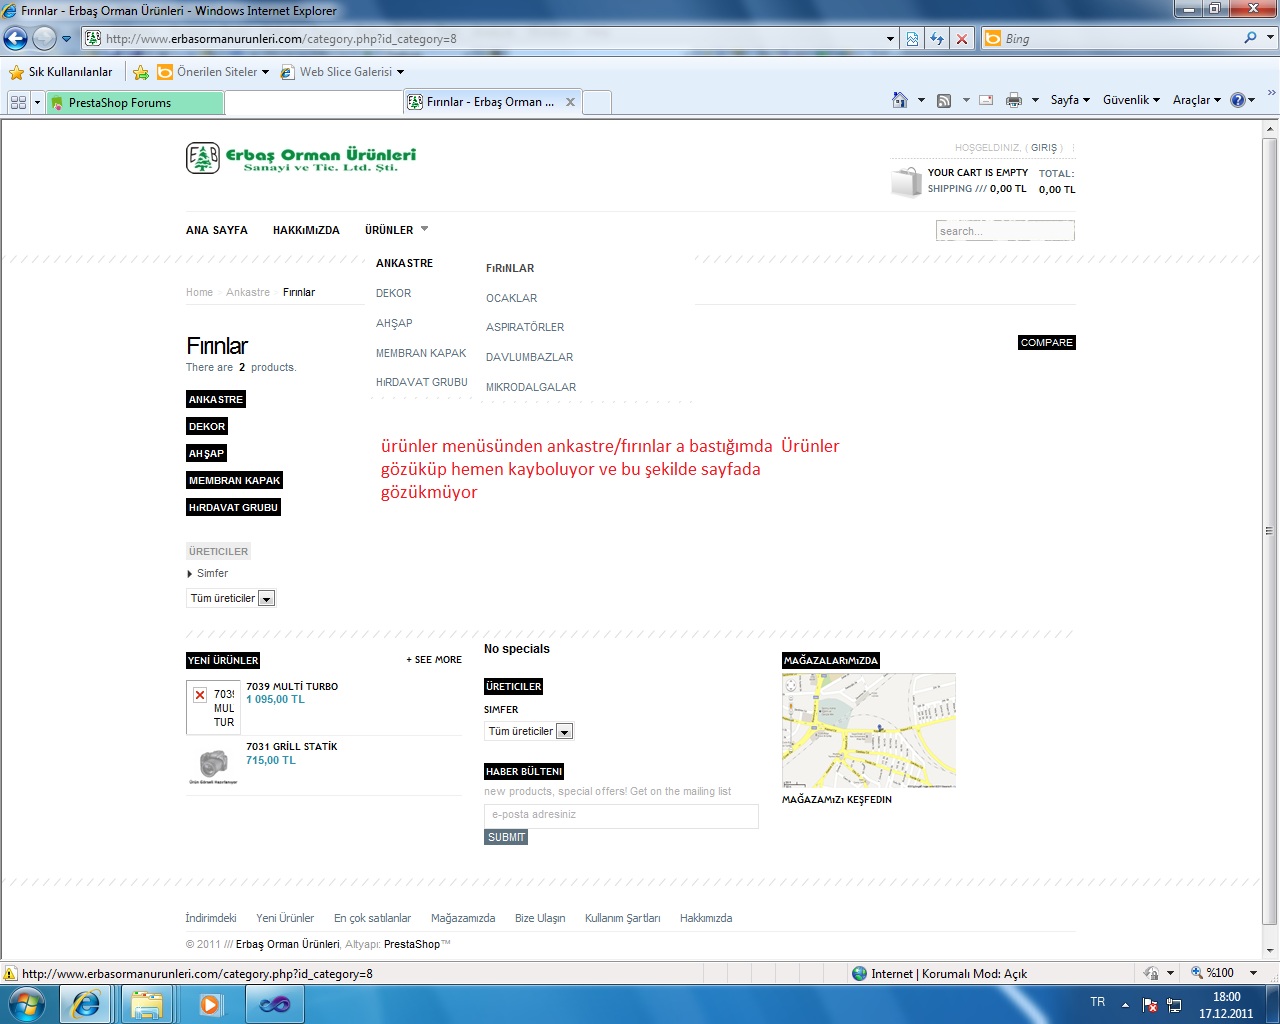Open the Önerilen Siteler dropdown
Image resolution: width=1280 pixels, height=1024 pixels.
(x=213, y=72)
